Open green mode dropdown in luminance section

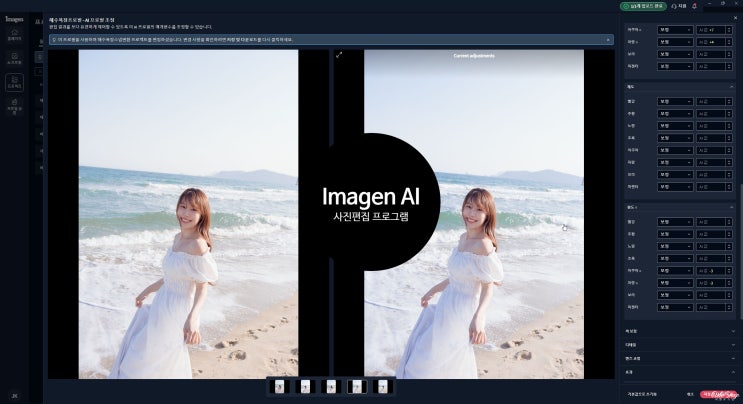pos(675,259)
